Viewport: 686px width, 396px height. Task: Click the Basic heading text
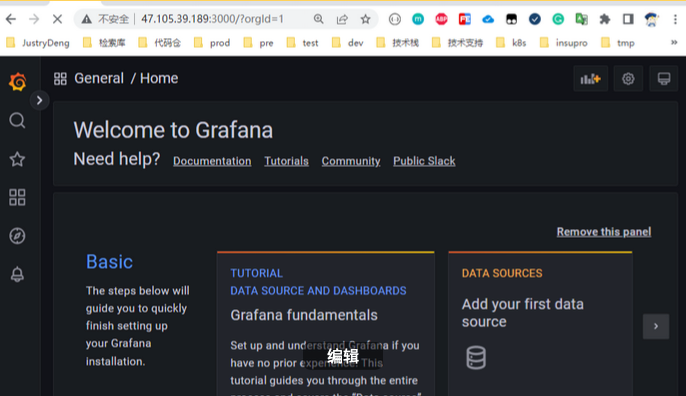pyautogui.click(x=109, y=262)
